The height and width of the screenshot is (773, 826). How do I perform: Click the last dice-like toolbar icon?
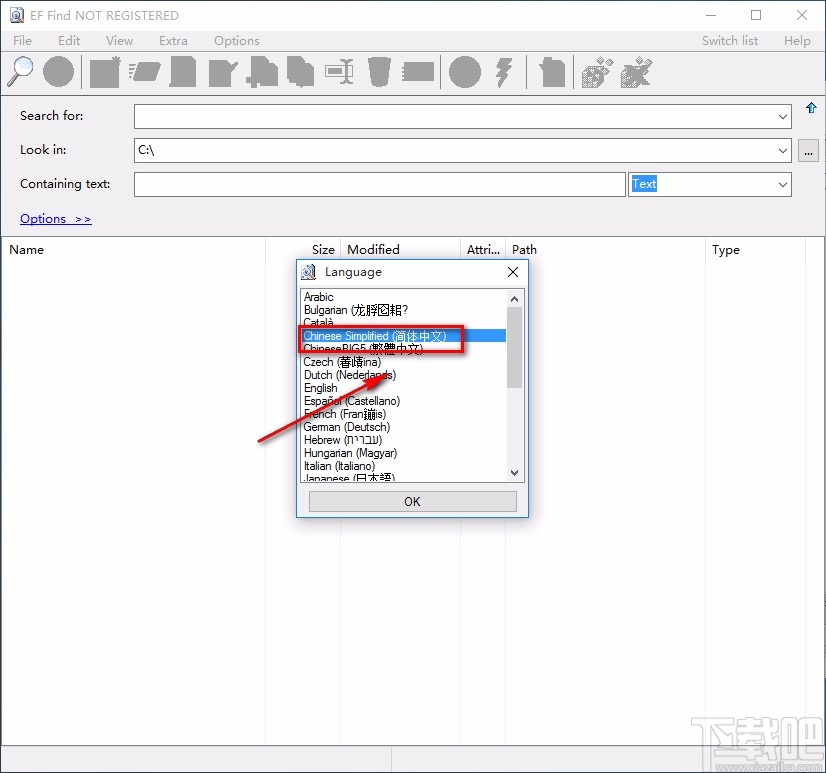pyautogui.click(x=637, y=72)
